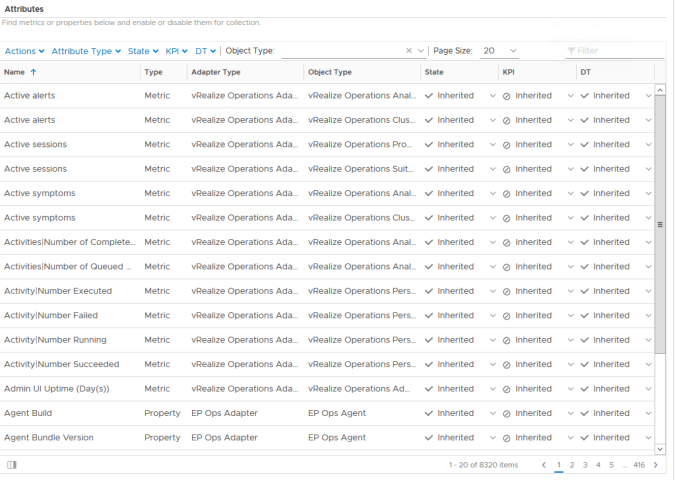675x480 pixels.
Task: Open the Attribute Type filter dropdown
Action: pyautogui.click(x=86, y=51)
